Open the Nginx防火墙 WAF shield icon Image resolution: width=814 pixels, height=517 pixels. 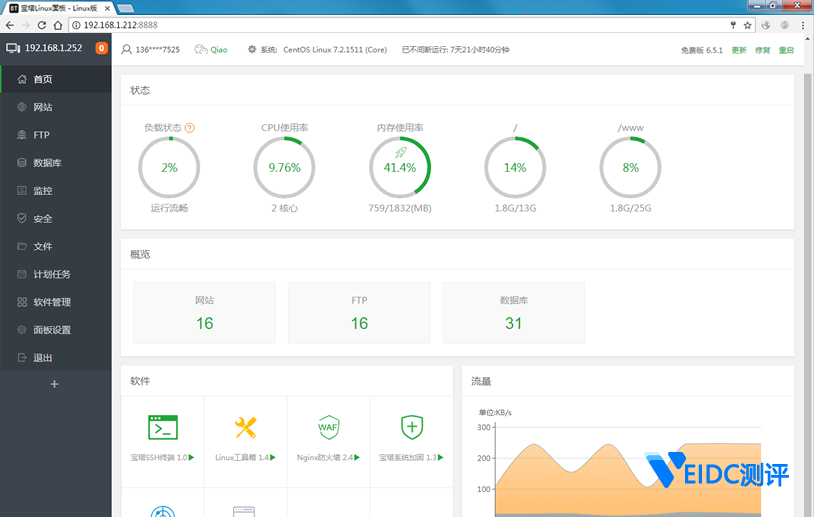[329, 428]
